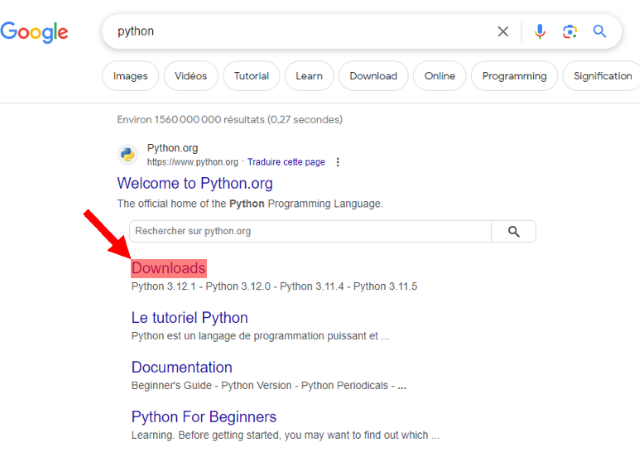Select the Signification filter chip

pyautogui.click(x=602, y=76)
